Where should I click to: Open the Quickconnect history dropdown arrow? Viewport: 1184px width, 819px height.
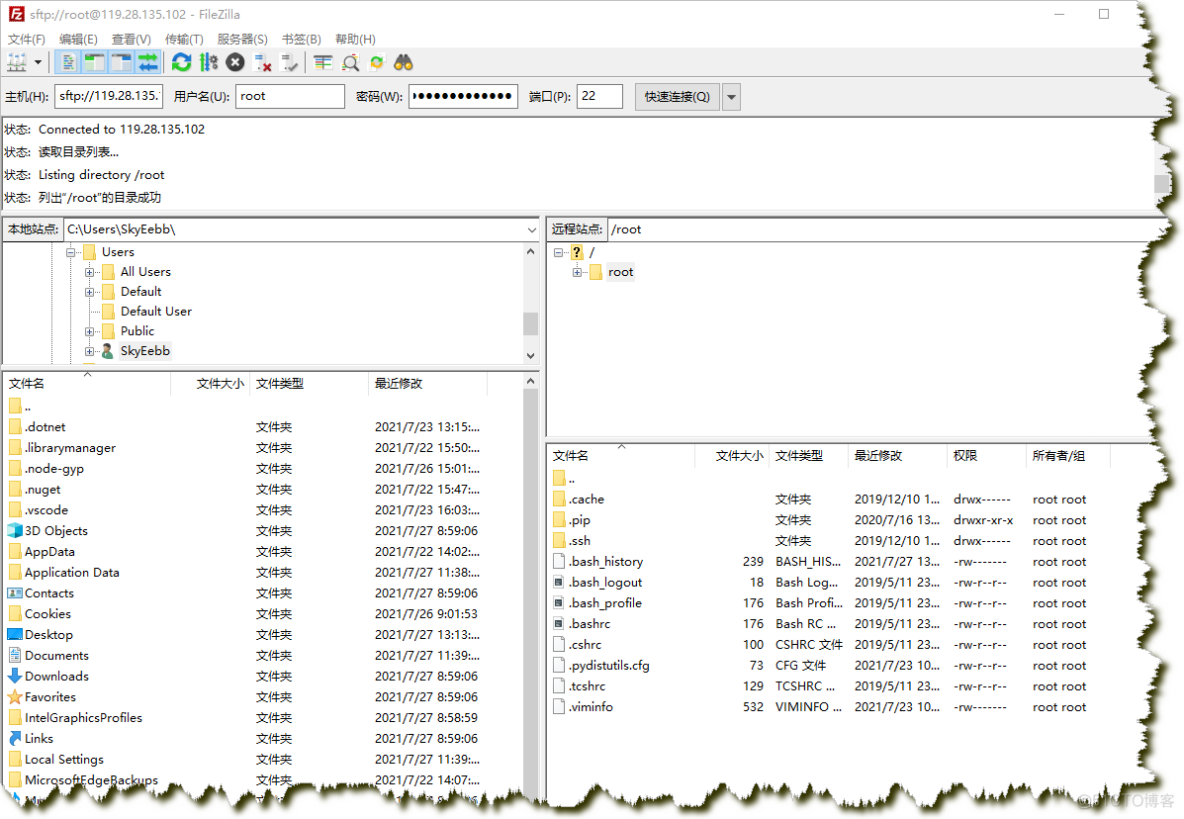tap(731, 97)
